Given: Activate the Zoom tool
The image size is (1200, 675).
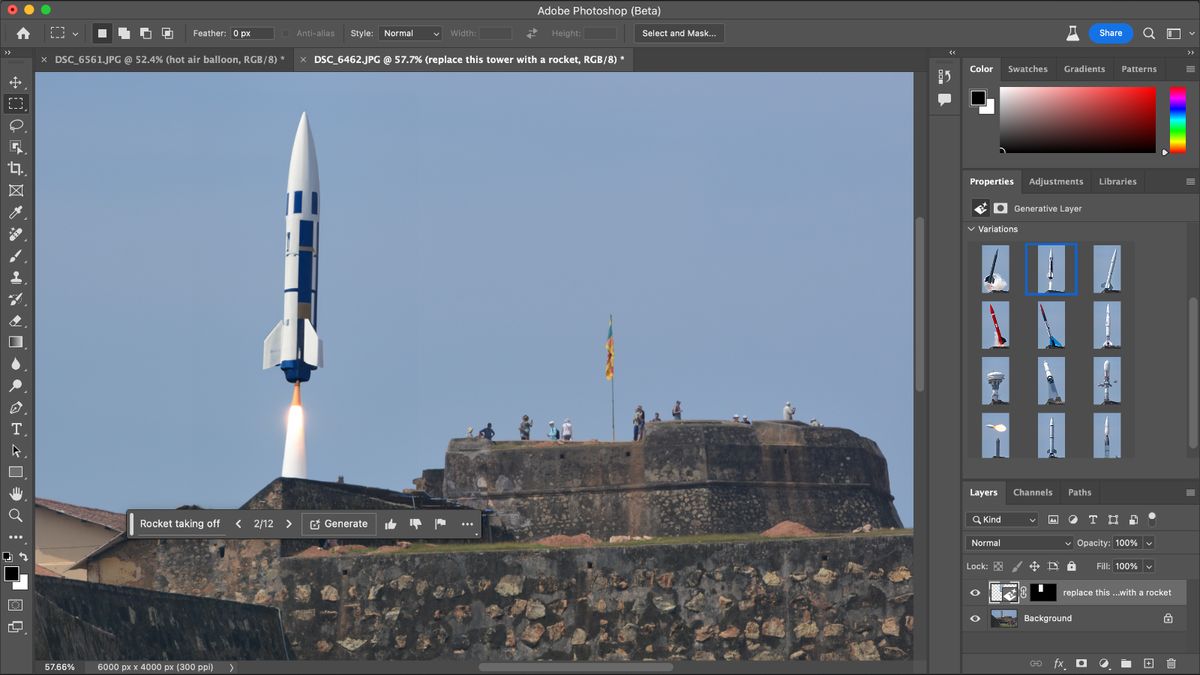Looking at the screenshot, I should pyautogui.click(x=16, y=516).
